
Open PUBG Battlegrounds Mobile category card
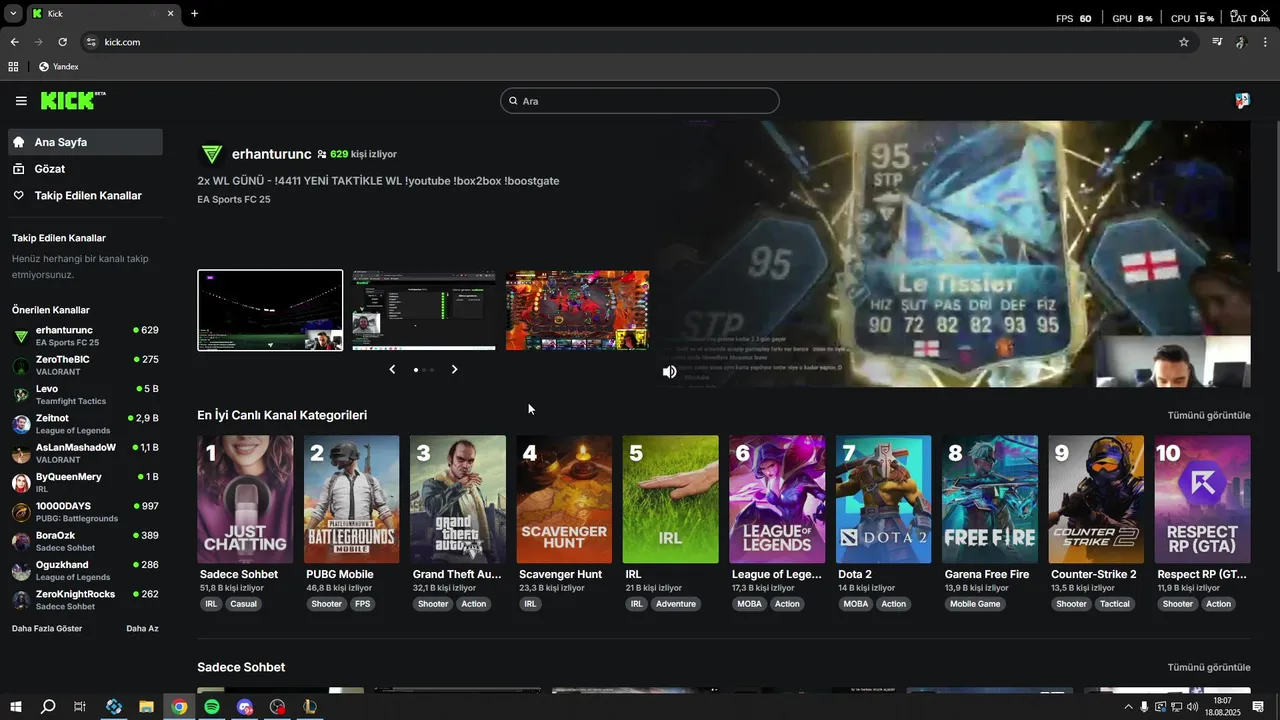coord(352,499)
